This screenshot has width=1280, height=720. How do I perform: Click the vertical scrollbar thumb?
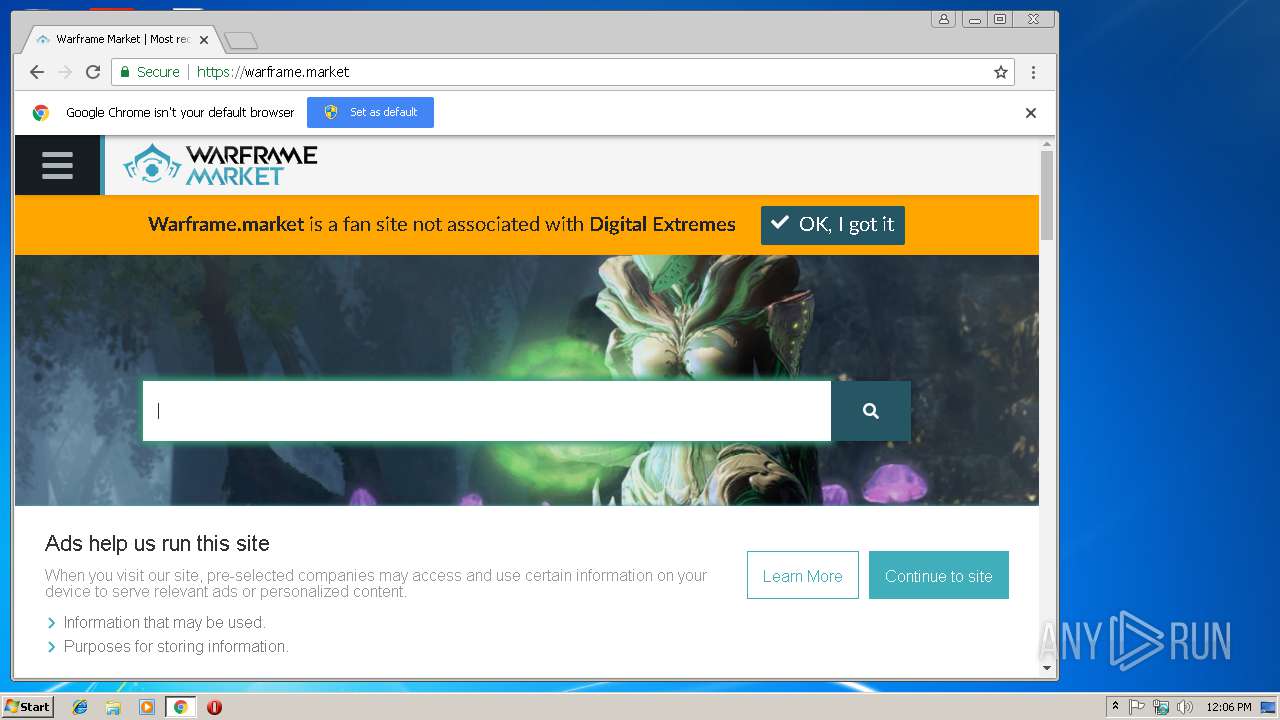click(1047, 196)
